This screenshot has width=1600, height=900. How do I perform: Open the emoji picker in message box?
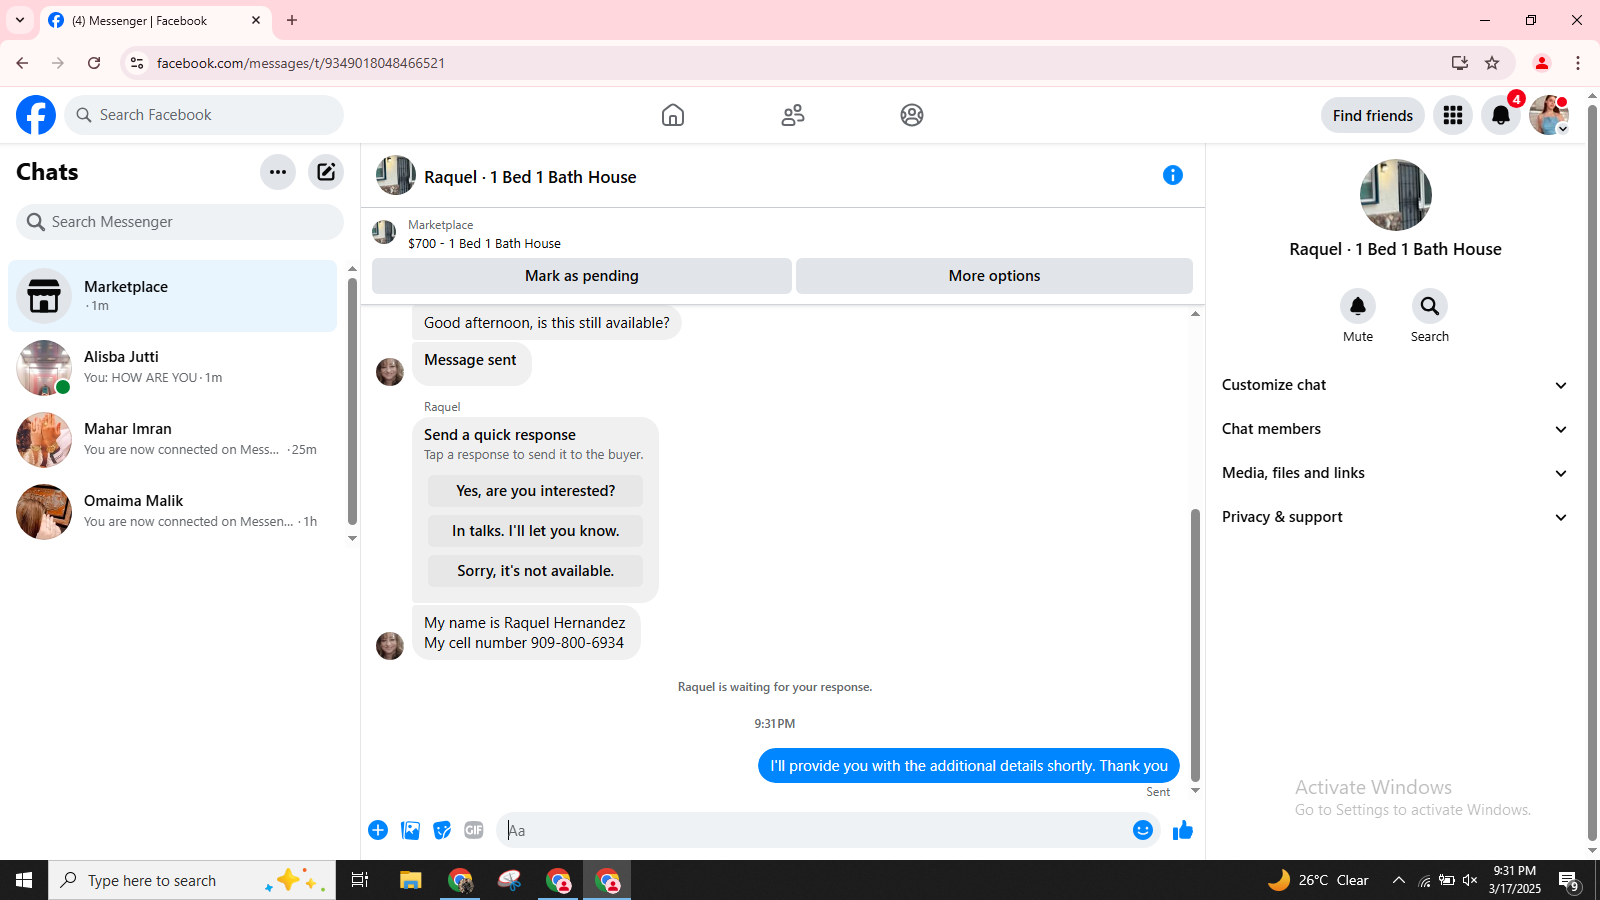pos(1143,830)
